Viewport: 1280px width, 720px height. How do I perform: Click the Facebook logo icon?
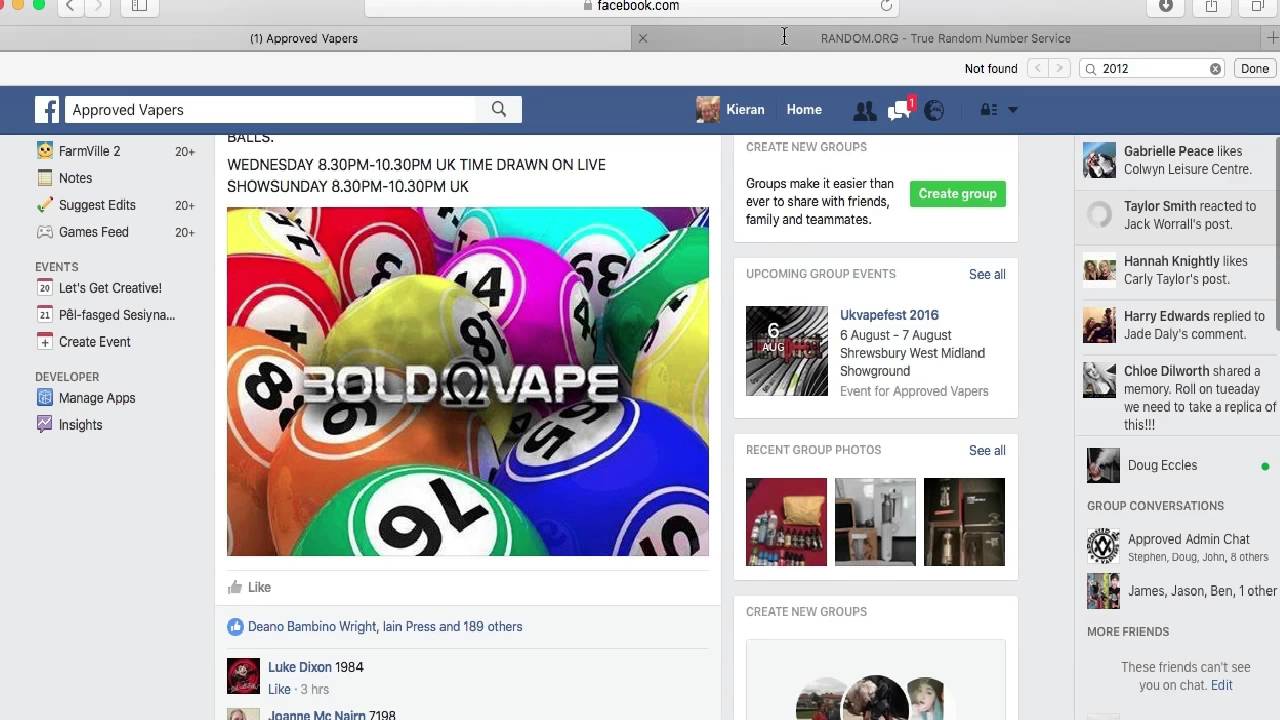click(47, 110)
